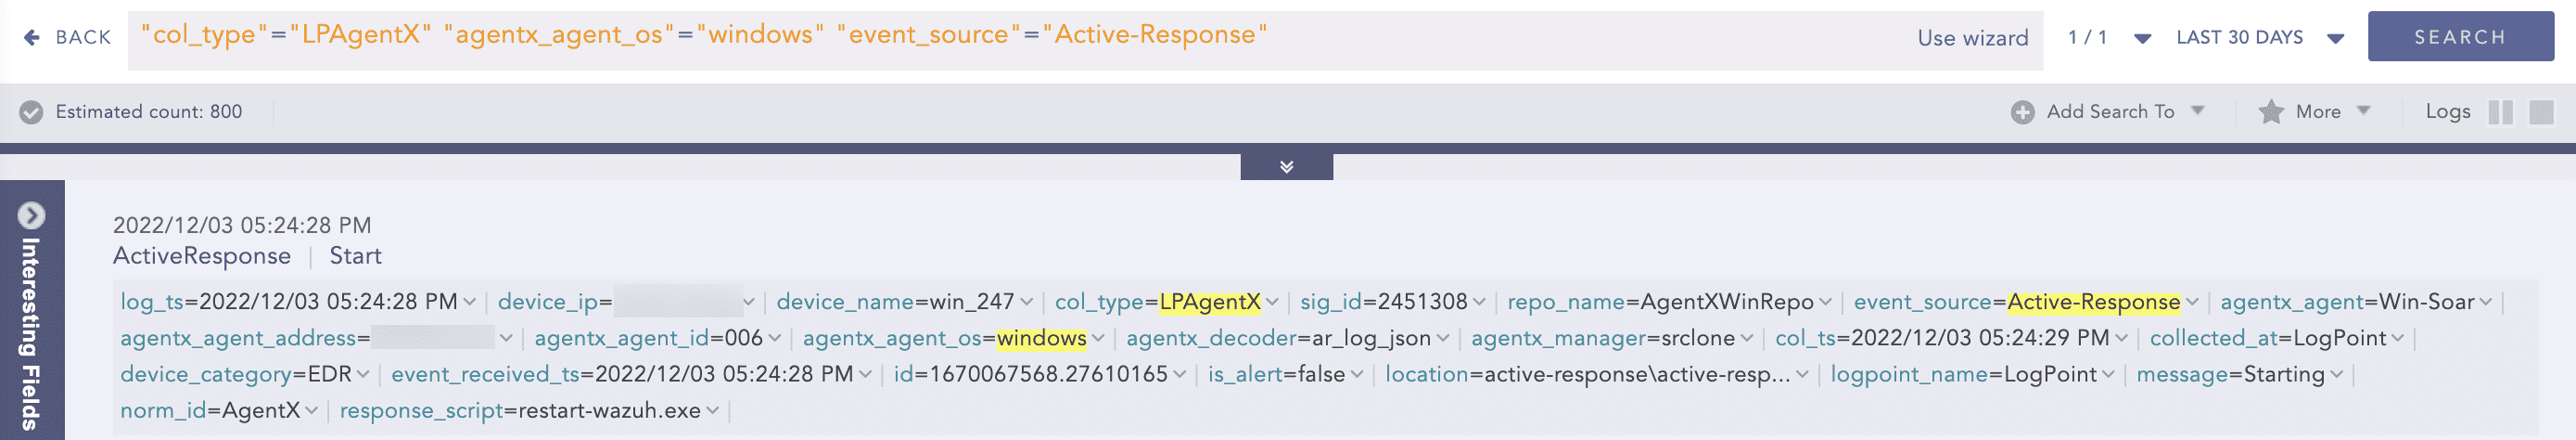Viewport: 2576px width, 440px height.
Task: Open the 1 / 1 page dropdown
Action: 2142,38
